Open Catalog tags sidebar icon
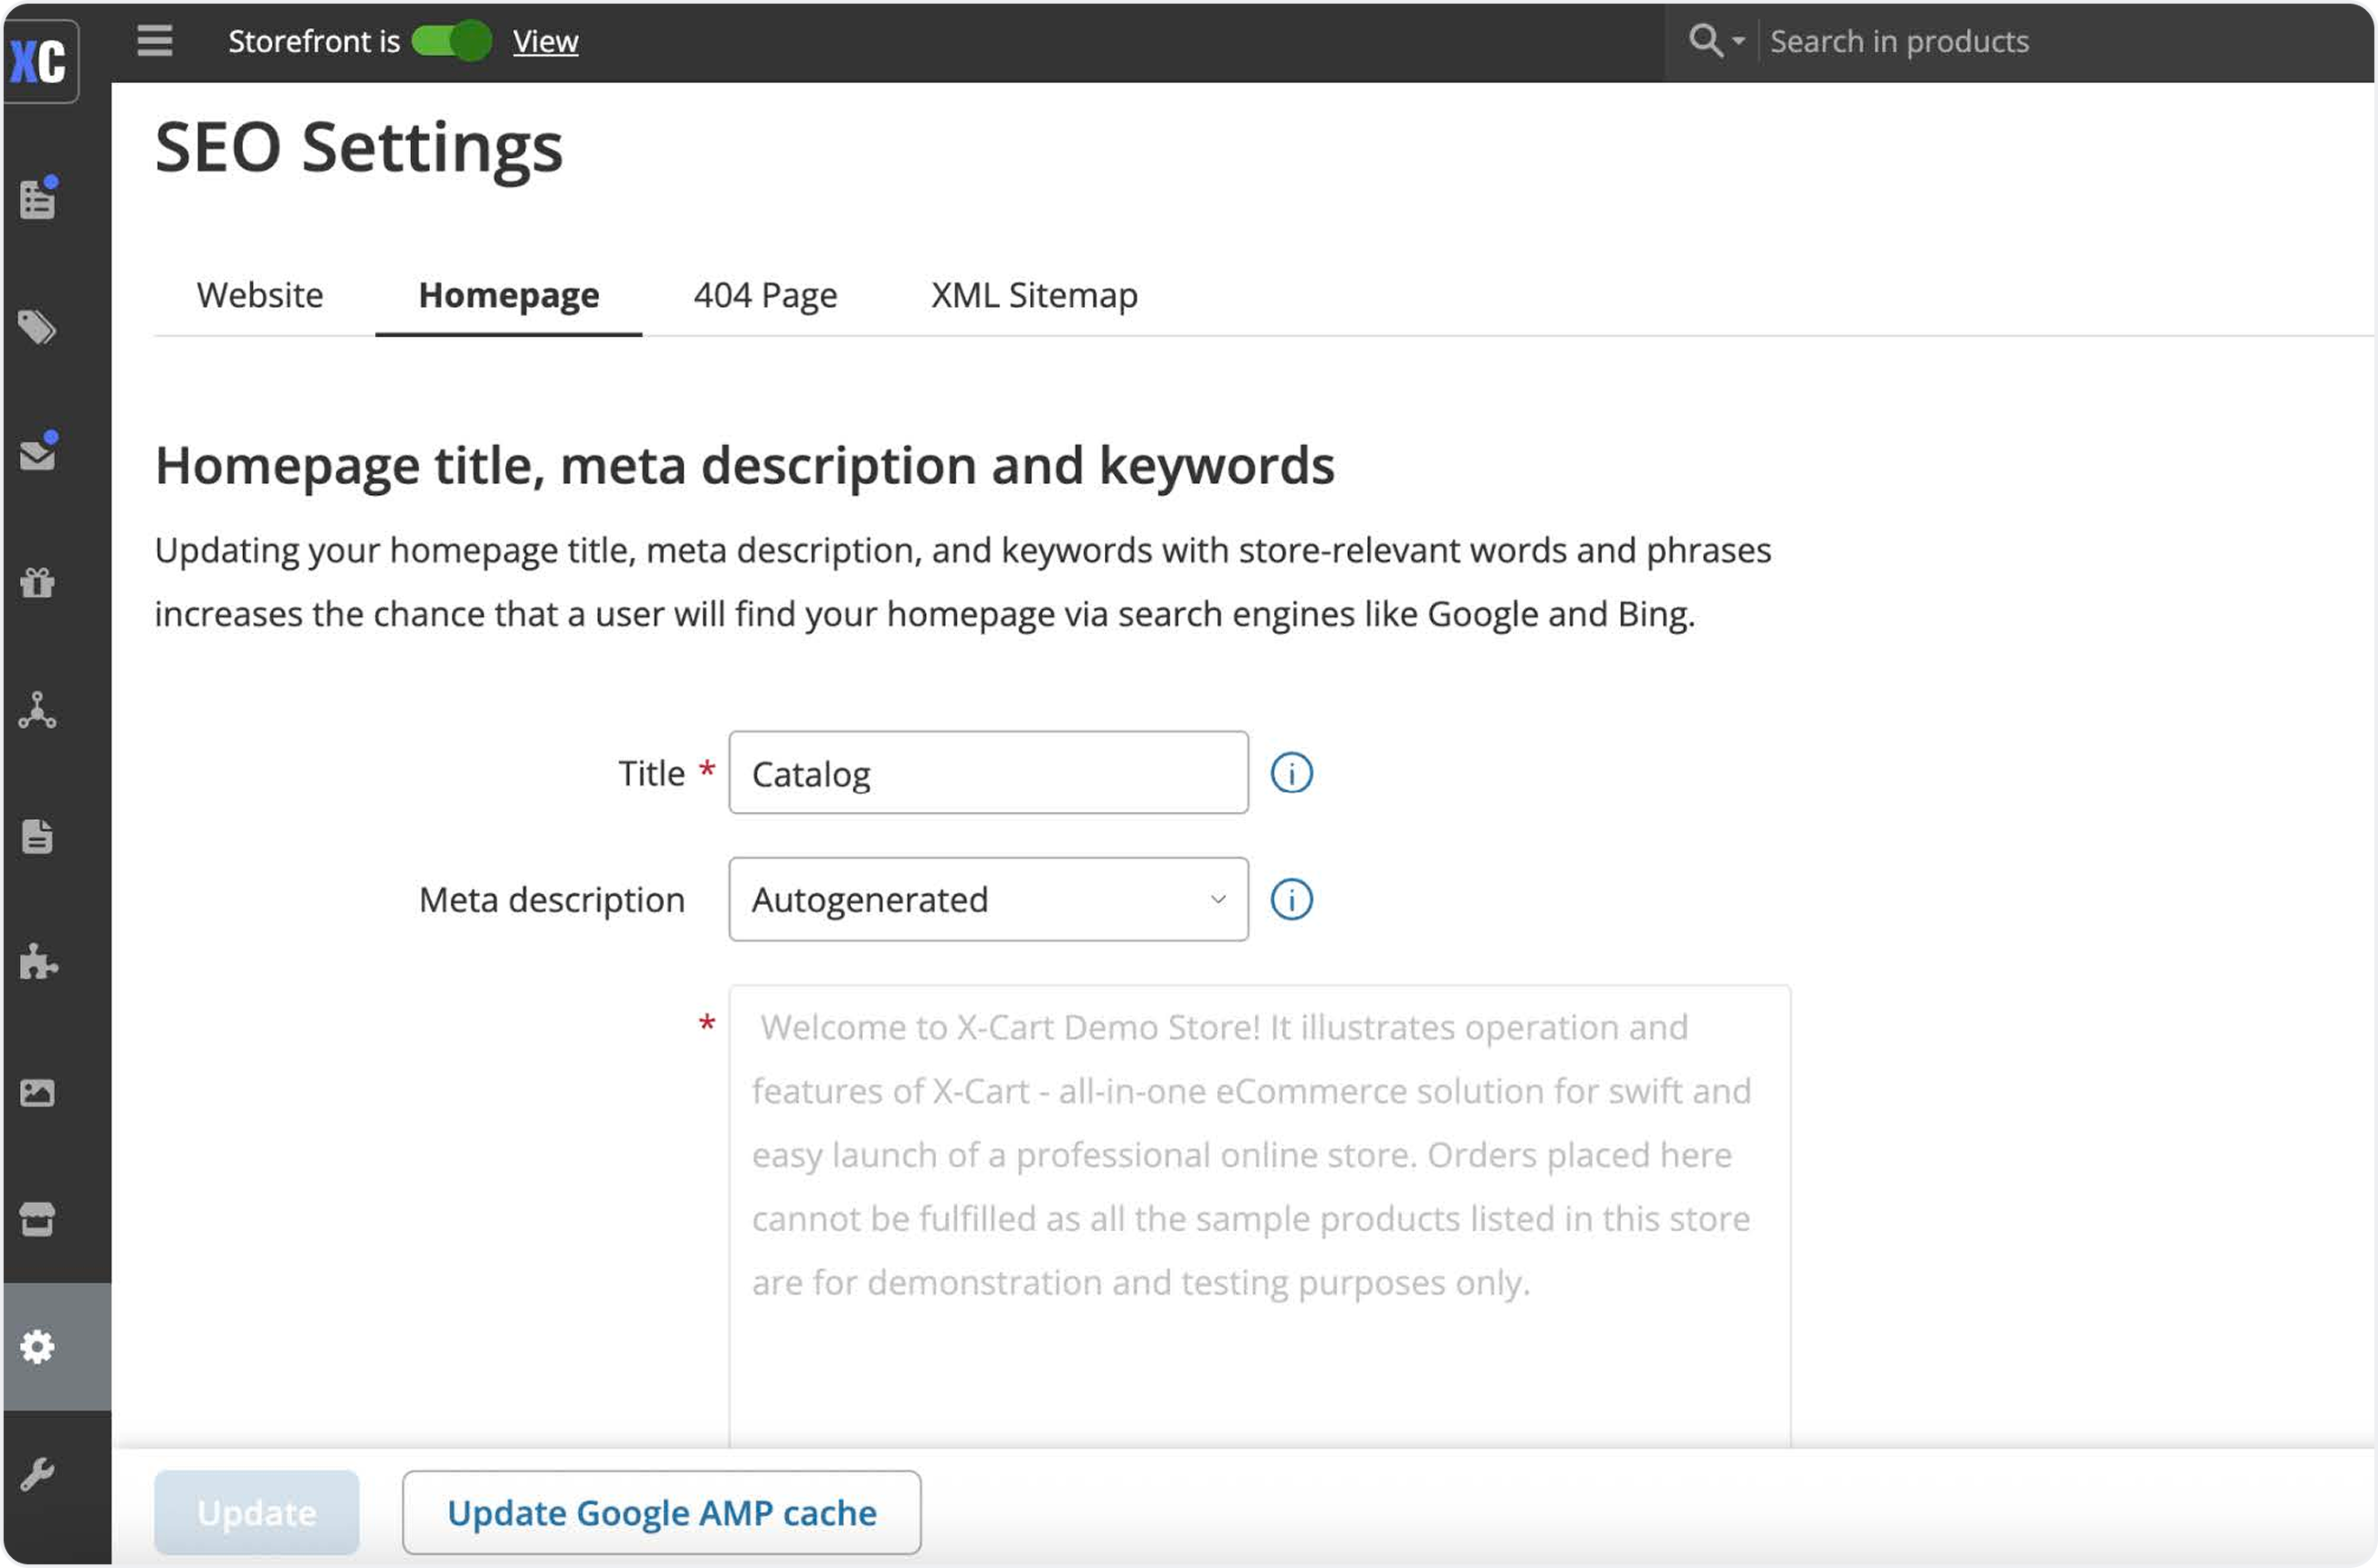 38,327
